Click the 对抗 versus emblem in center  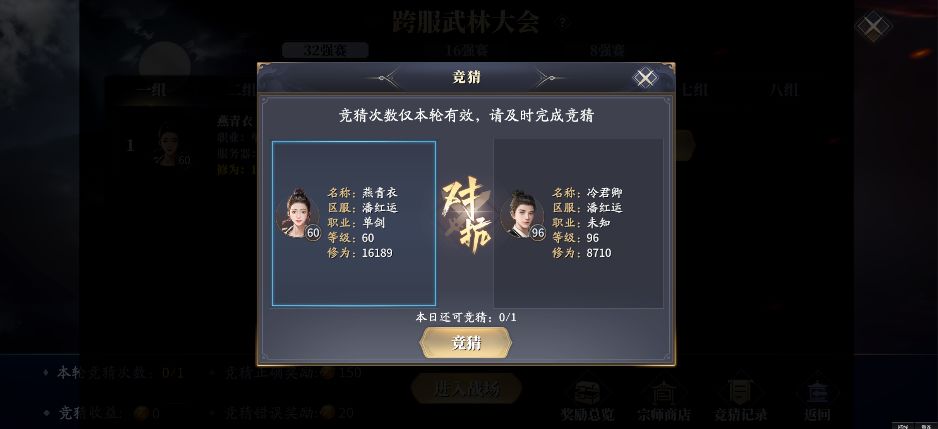pyautogui.click(x=467, y=214)
